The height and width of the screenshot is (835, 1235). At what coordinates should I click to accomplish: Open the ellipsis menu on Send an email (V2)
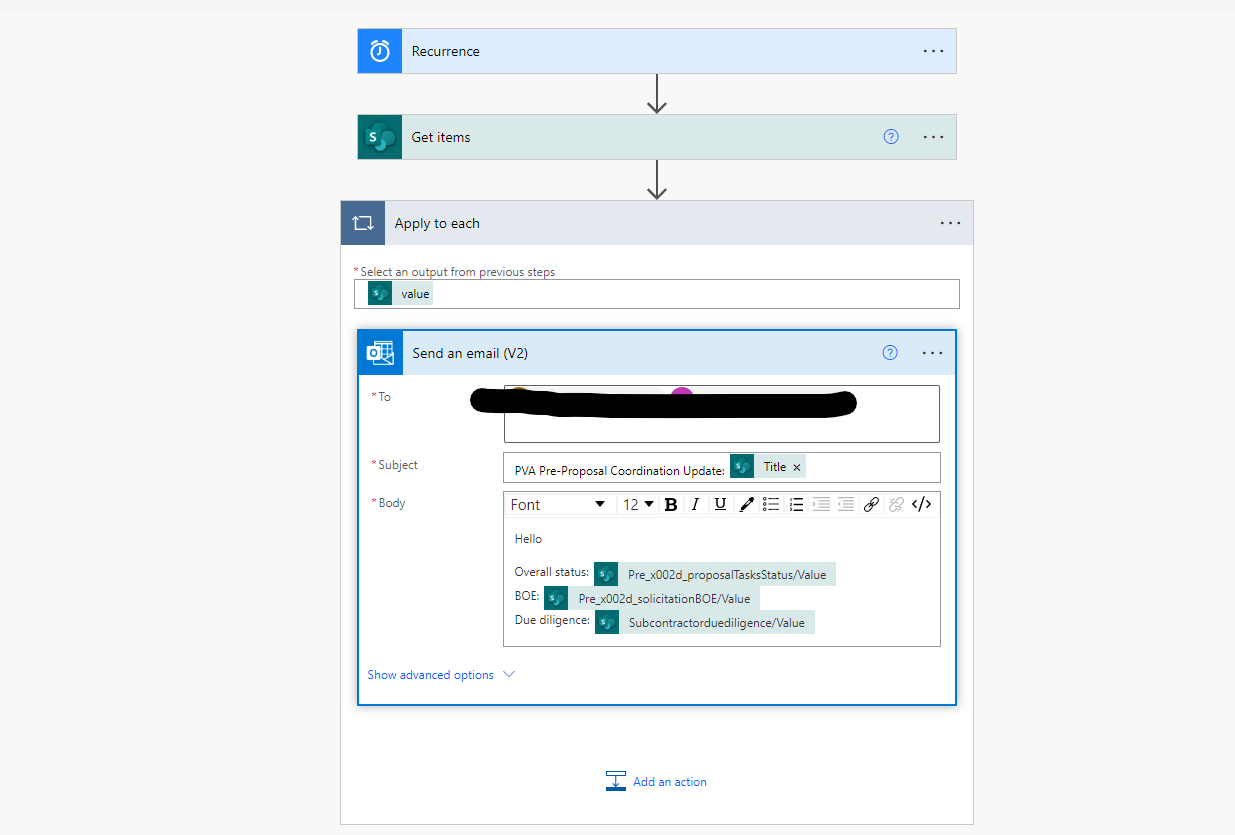coord(932,353)
